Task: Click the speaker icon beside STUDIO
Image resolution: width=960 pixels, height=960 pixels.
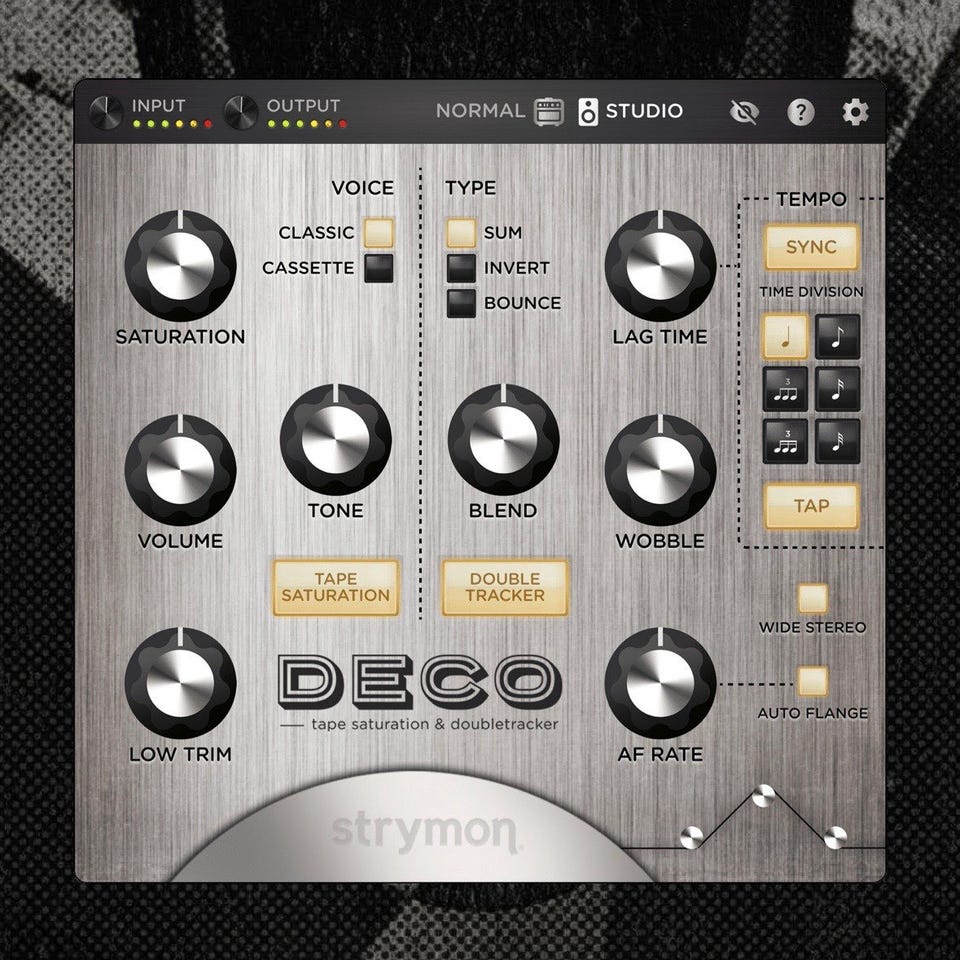Action: (588, 111)
